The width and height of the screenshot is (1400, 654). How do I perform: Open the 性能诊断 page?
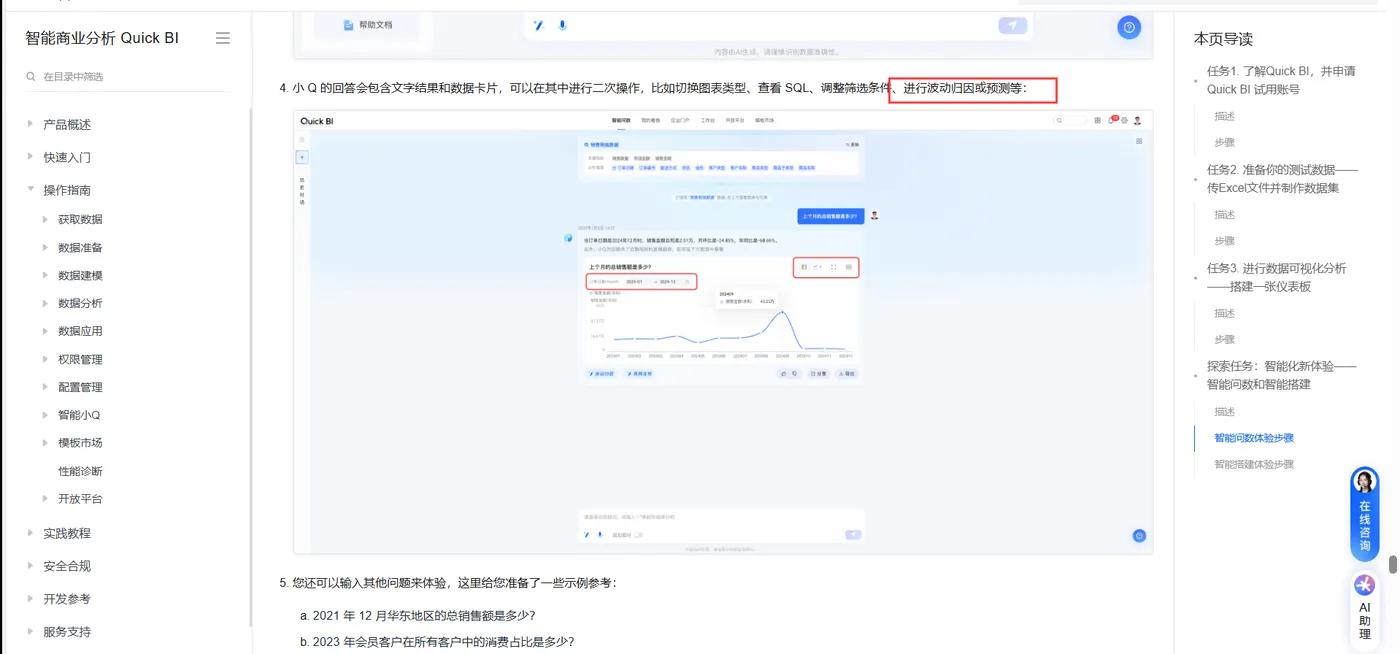(x=80, y=471)
